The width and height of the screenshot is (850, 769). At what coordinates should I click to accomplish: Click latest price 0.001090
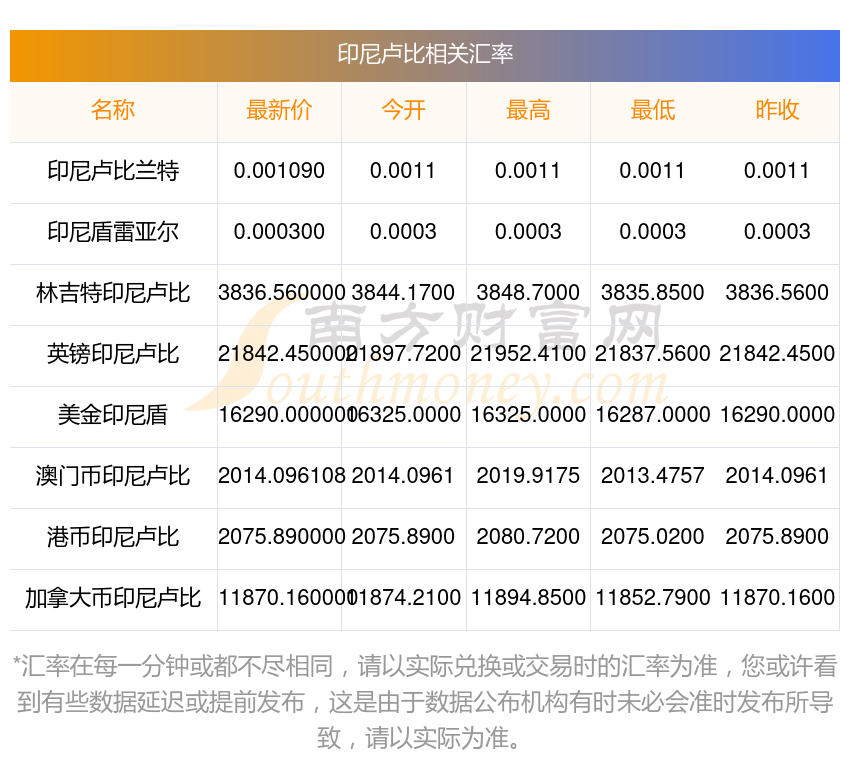[279, 171]
